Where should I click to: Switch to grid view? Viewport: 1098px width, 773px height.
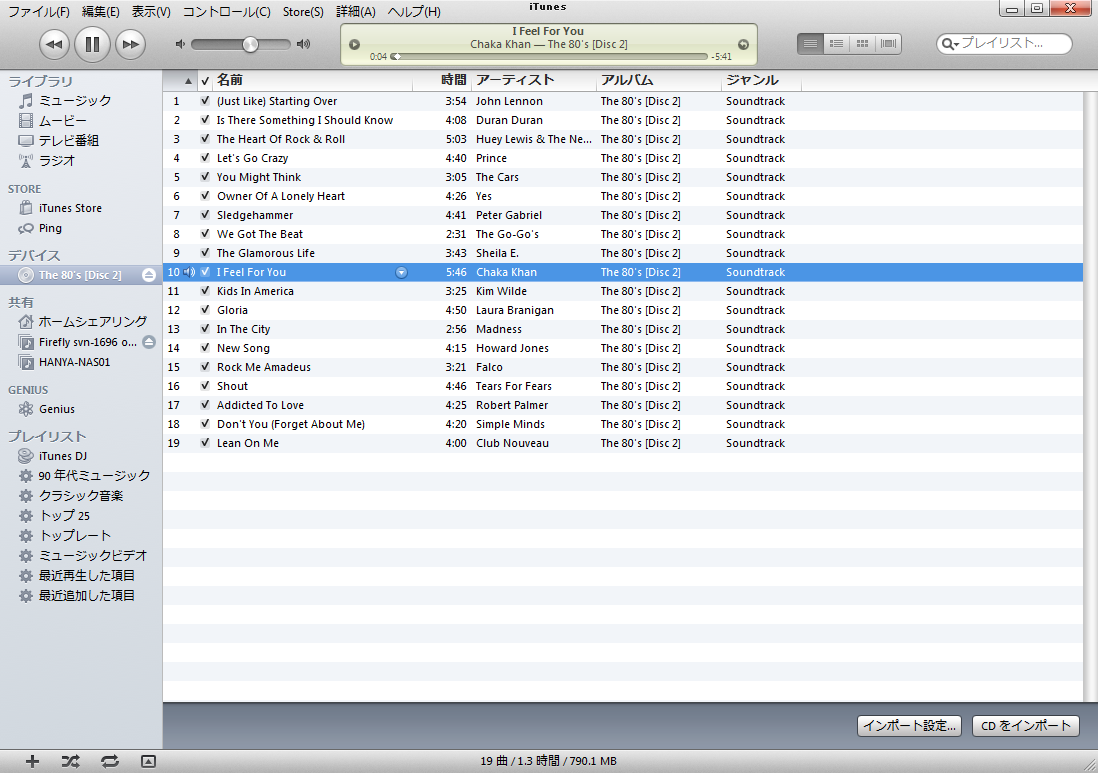click(862, 43)
